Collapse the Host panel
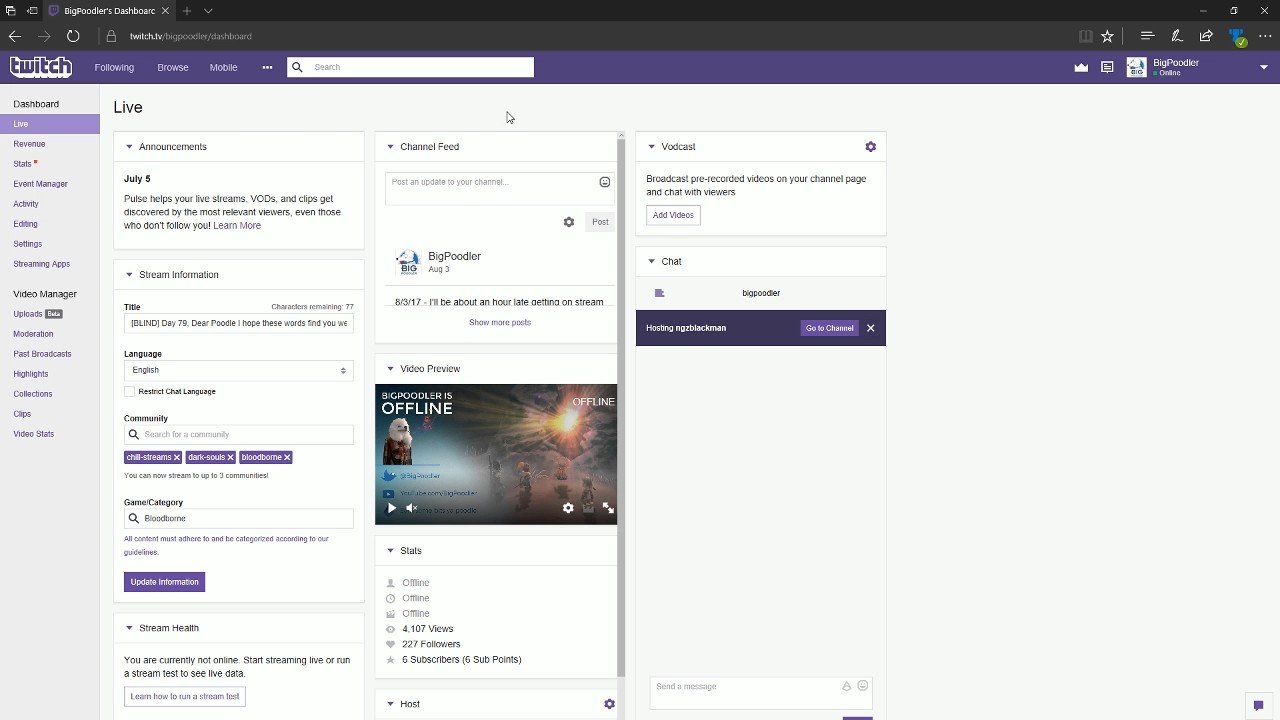The height and width of the screenshot is (720, 1280). point(390,704)
